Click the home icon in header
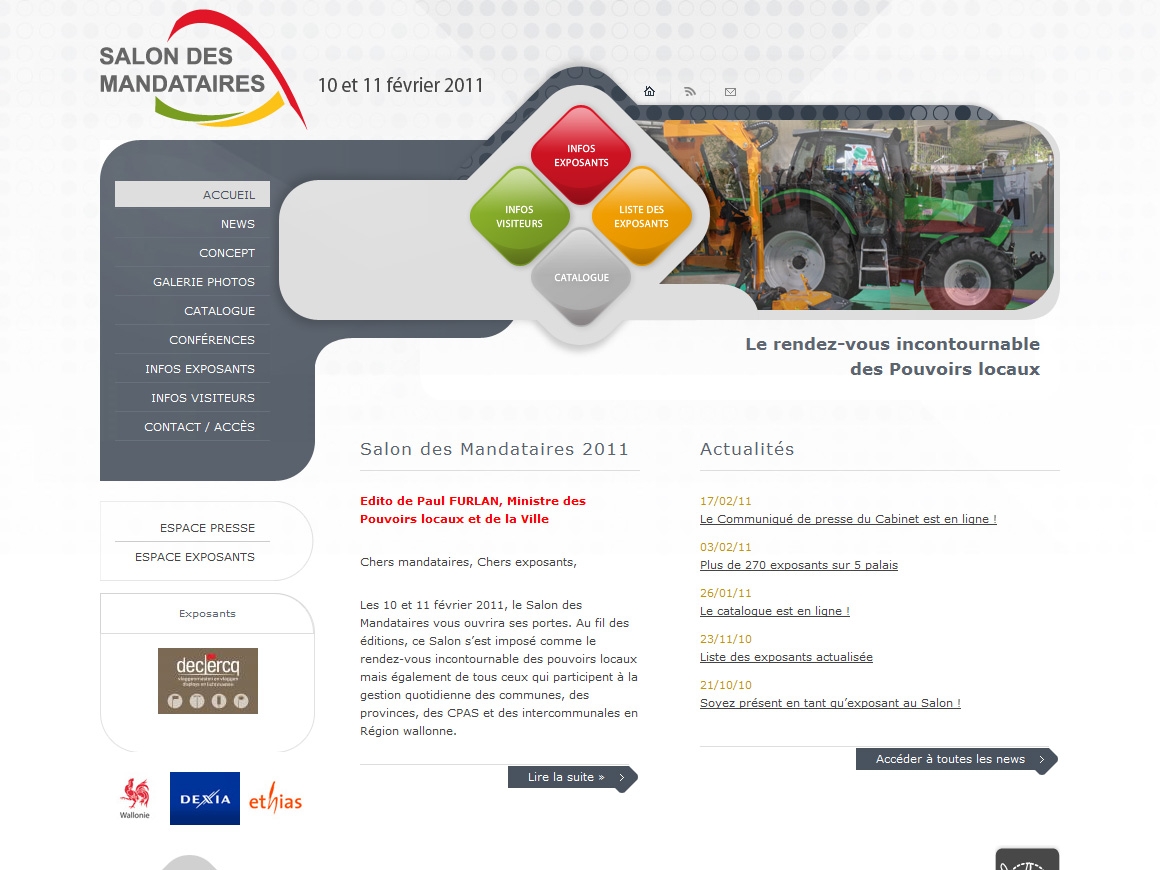Viewport: 1160px width, 870px height. [x=649, y=92]
